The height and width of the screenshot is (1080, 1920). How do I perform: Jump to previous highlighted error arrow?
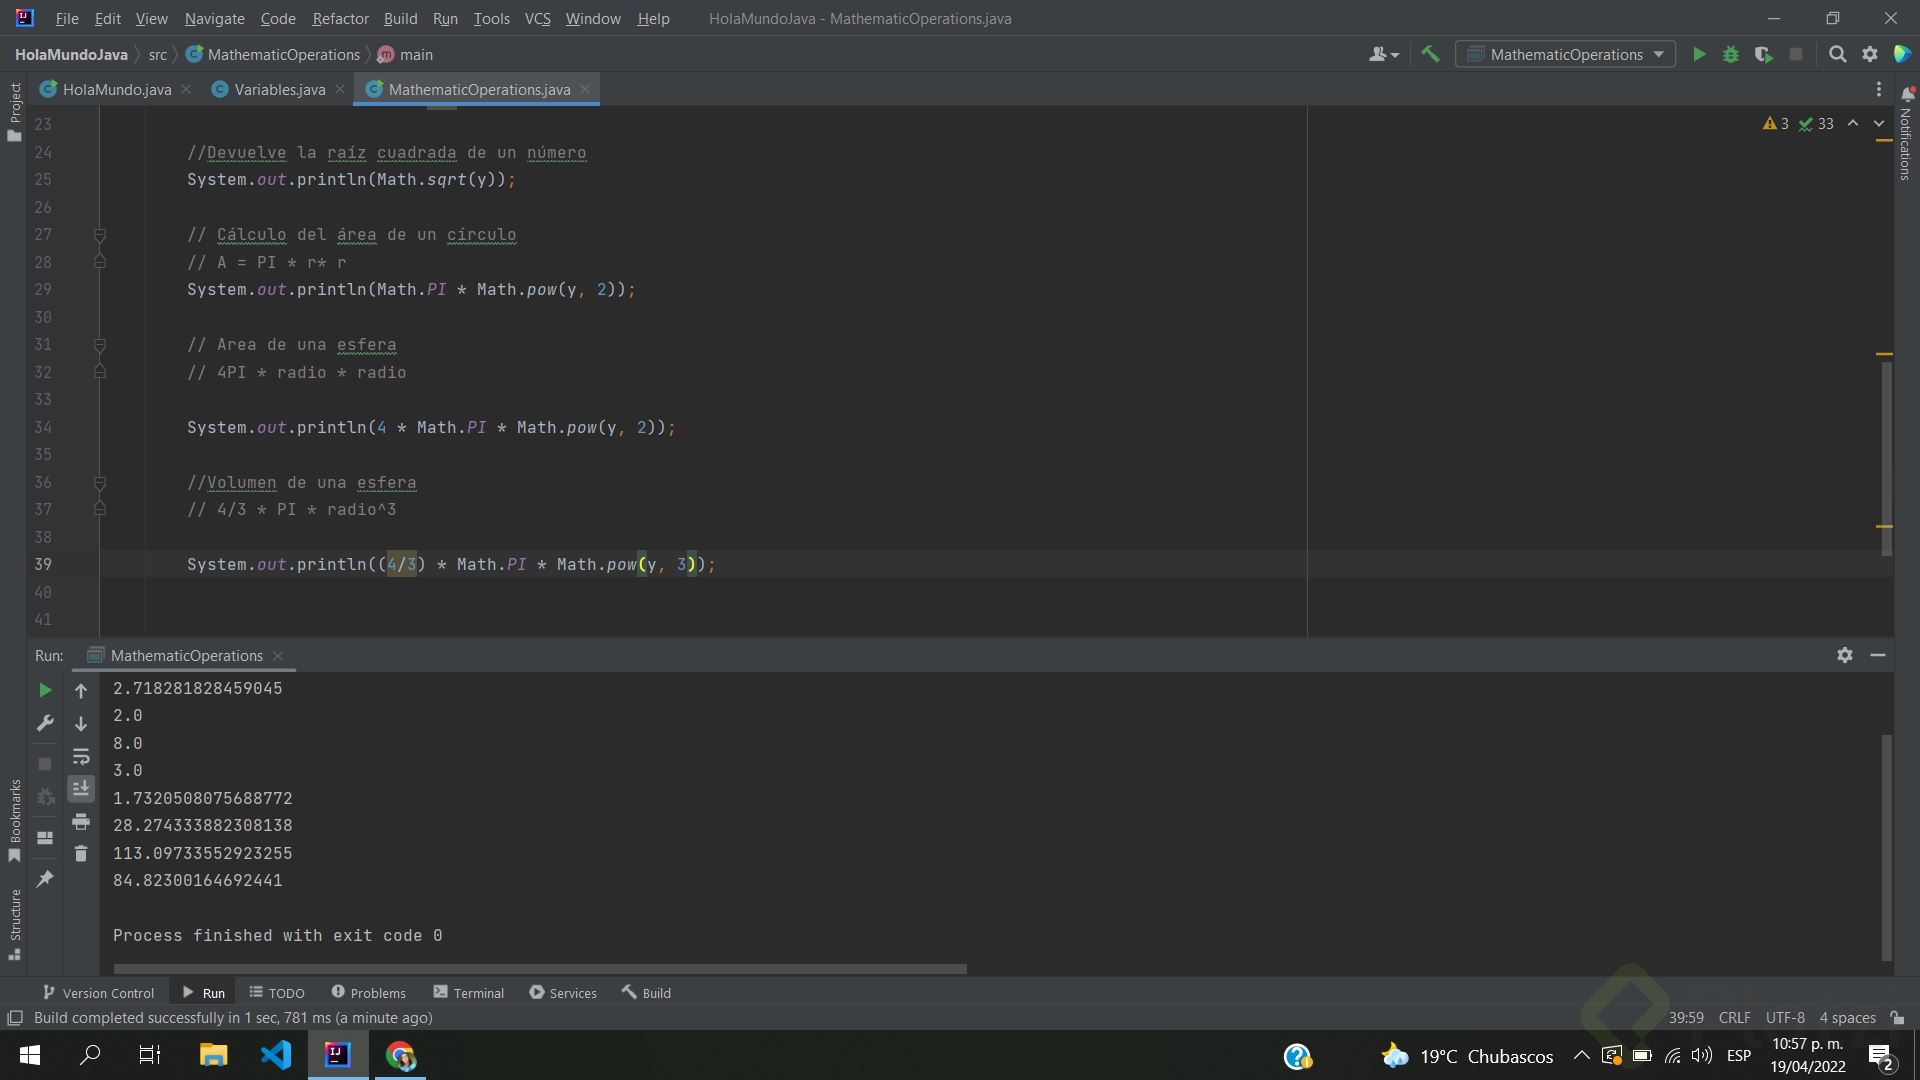coord(1853,123)
